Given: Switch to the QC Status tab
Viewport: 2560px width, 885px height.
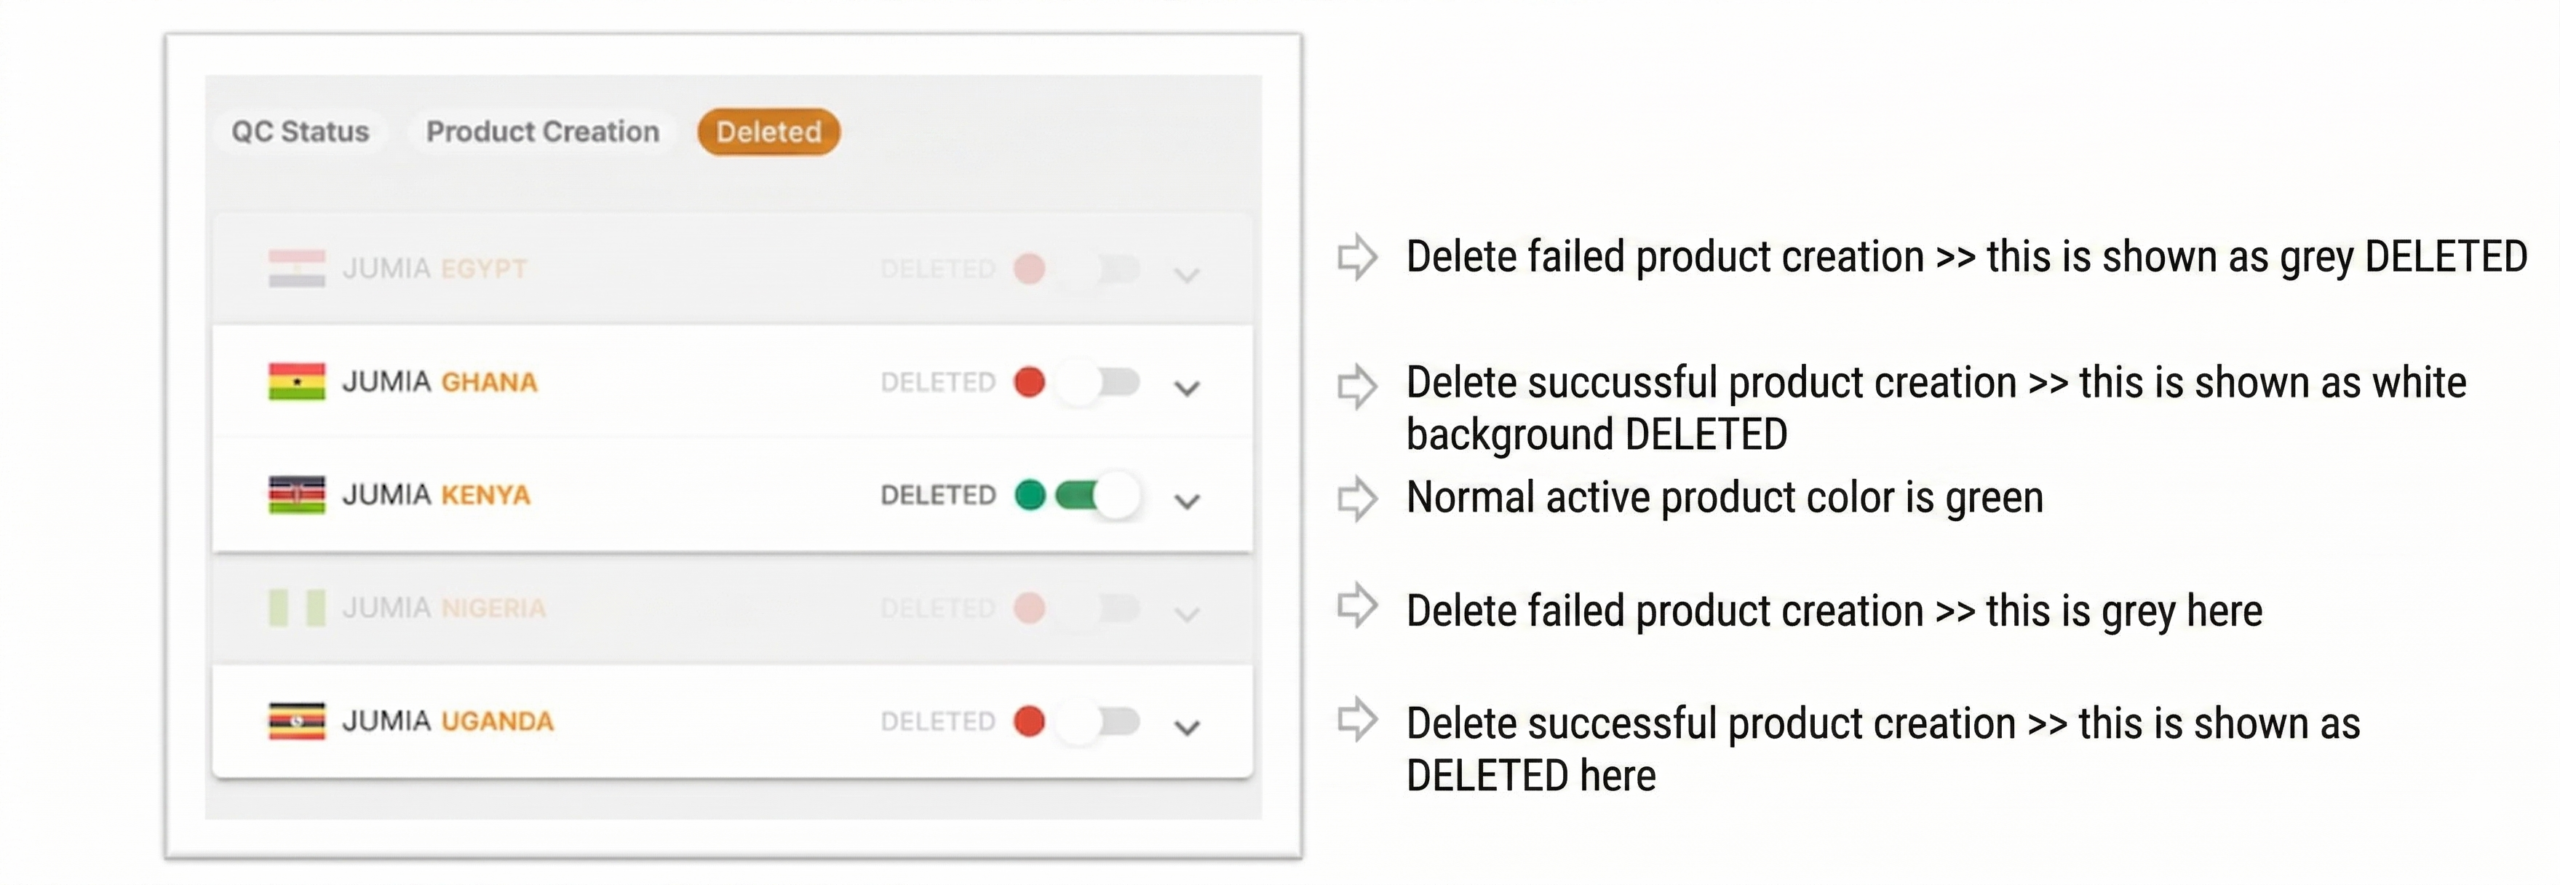Looking at the screenshot, I should (300, 131).
